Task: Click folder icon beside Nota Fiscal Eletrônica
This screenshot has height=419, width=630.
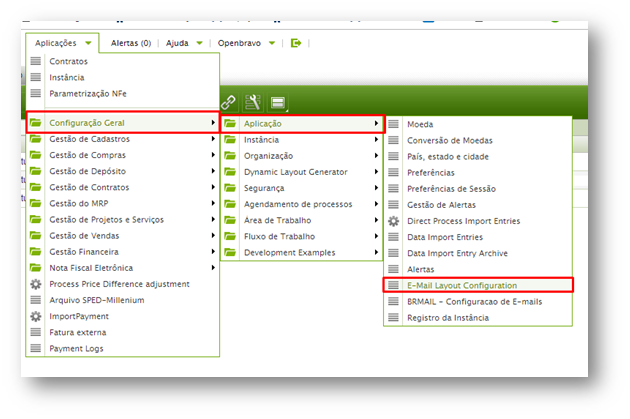Action: point(36,268)
